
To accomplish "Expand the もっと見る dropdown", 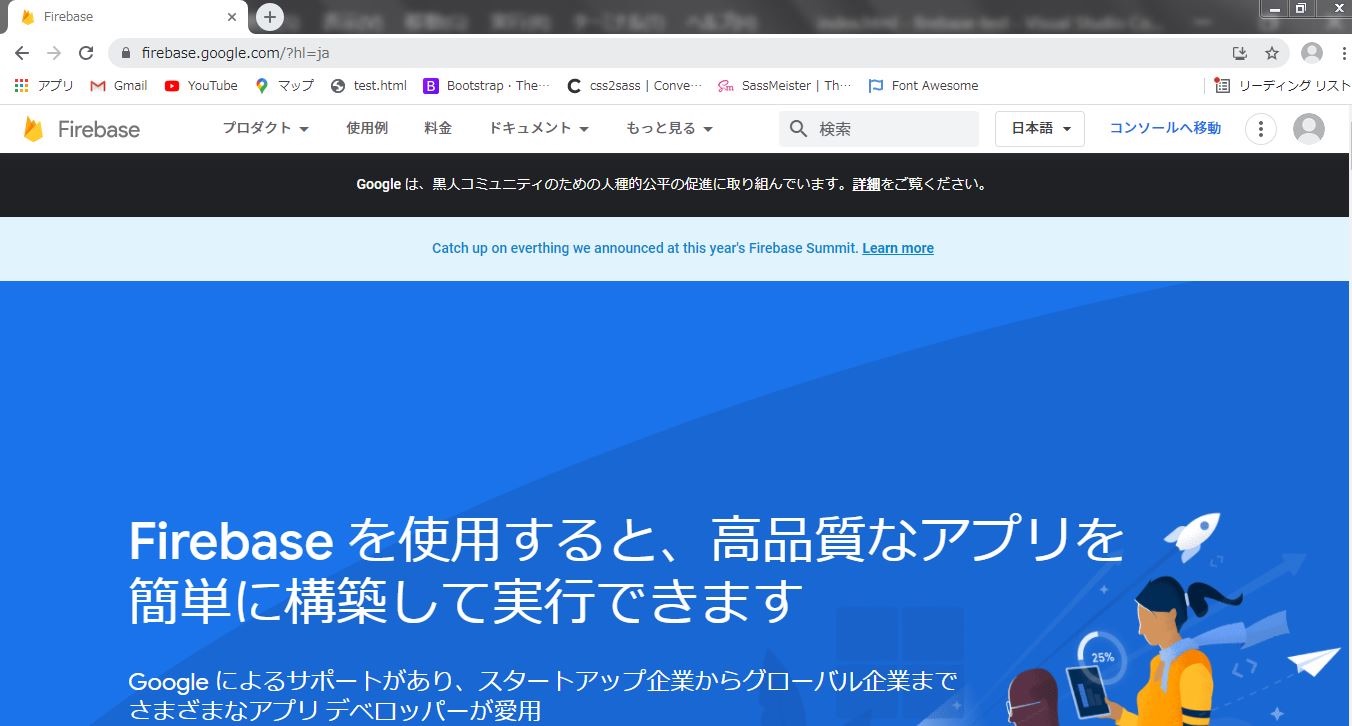I will [669, 129].
